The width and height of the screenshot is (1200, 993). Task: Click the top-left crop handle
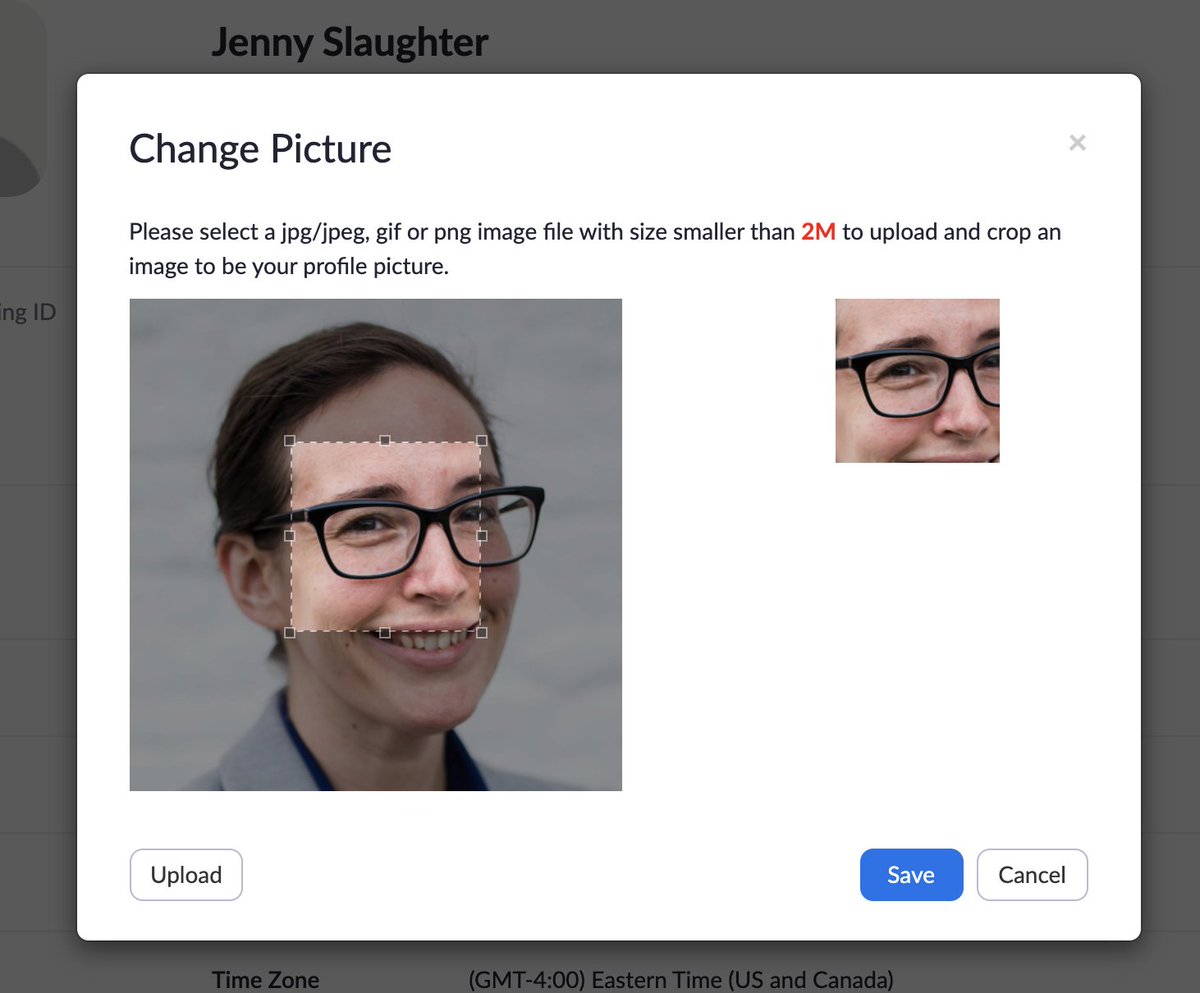(290, 440)
